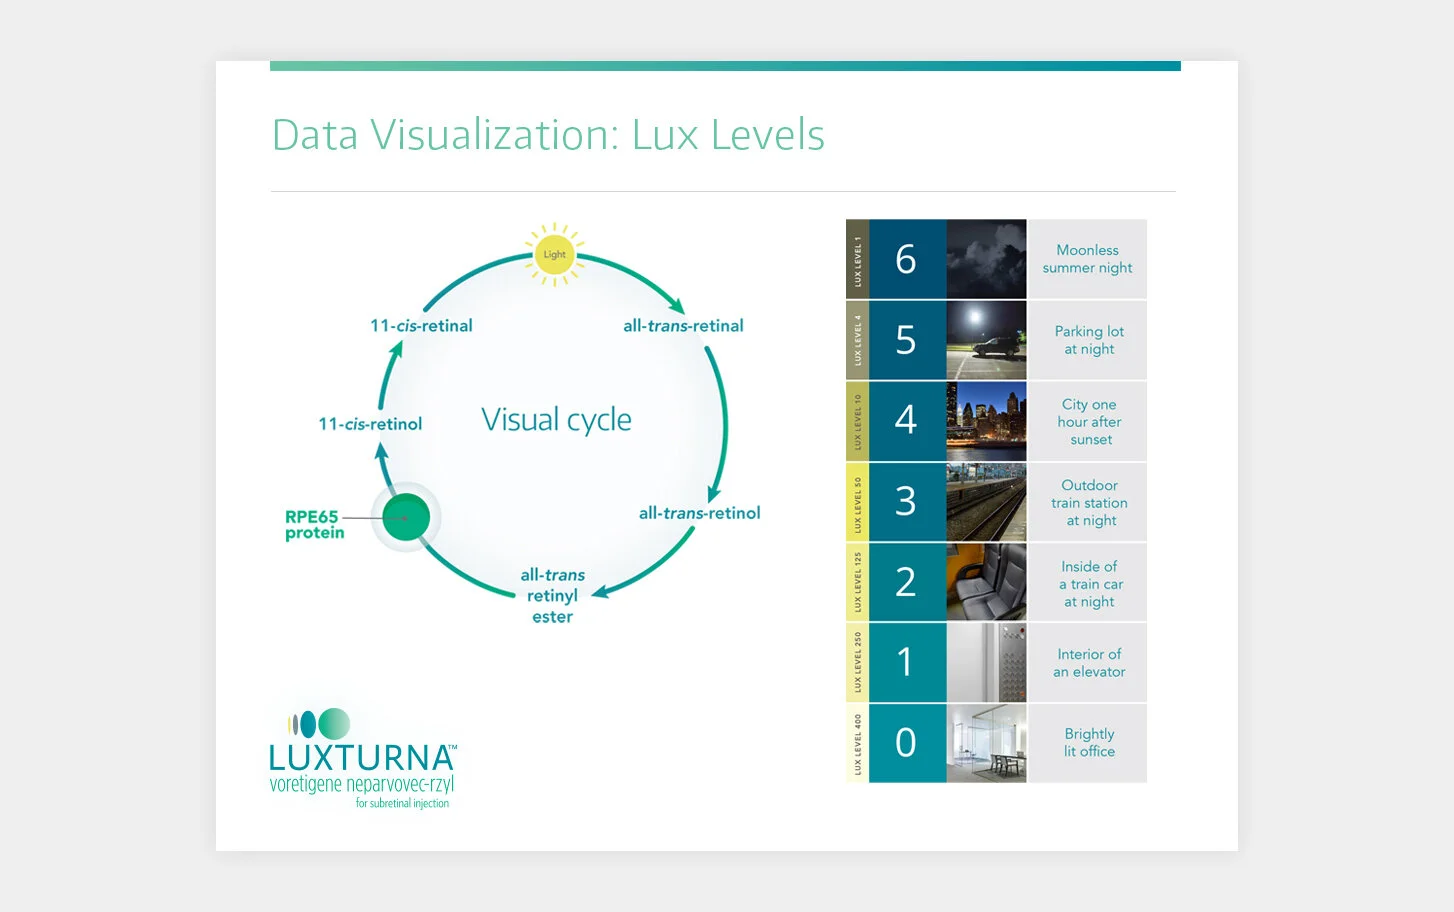Click the 'all-trans-retinal' label
Image resolution: width=1454 pixels, height=912 pixels.
(683, 326)
